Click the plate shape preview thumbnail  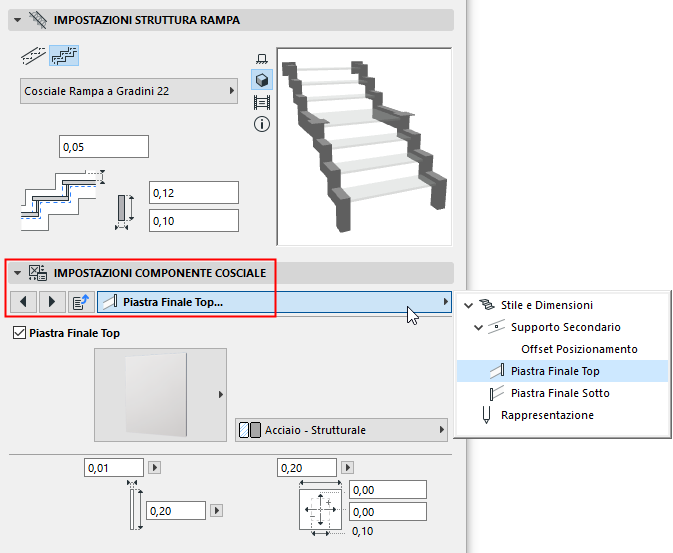point(161,395)
